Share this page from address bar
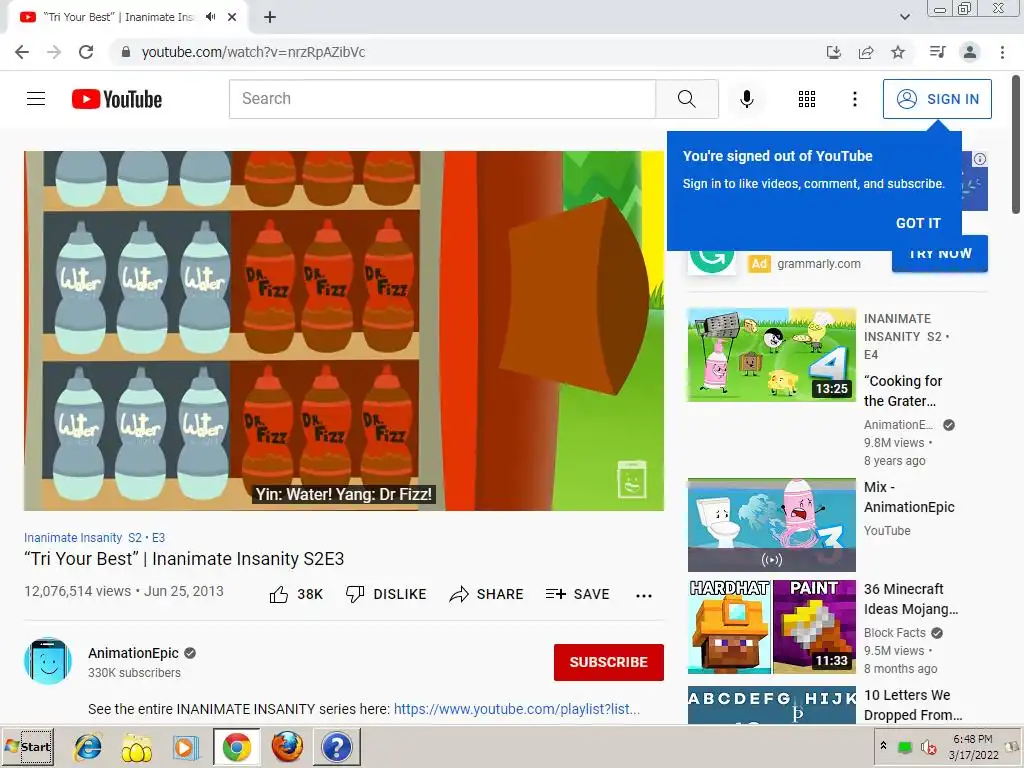 click(x=866, y=52)
